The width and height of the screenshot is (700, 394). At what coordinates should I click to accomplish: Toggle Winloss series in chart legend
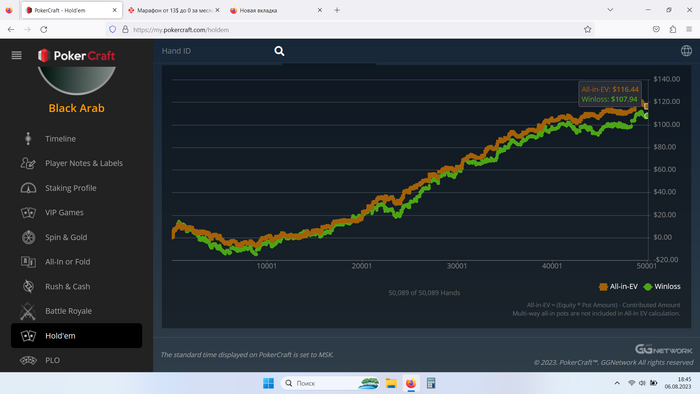click(662, 286)
